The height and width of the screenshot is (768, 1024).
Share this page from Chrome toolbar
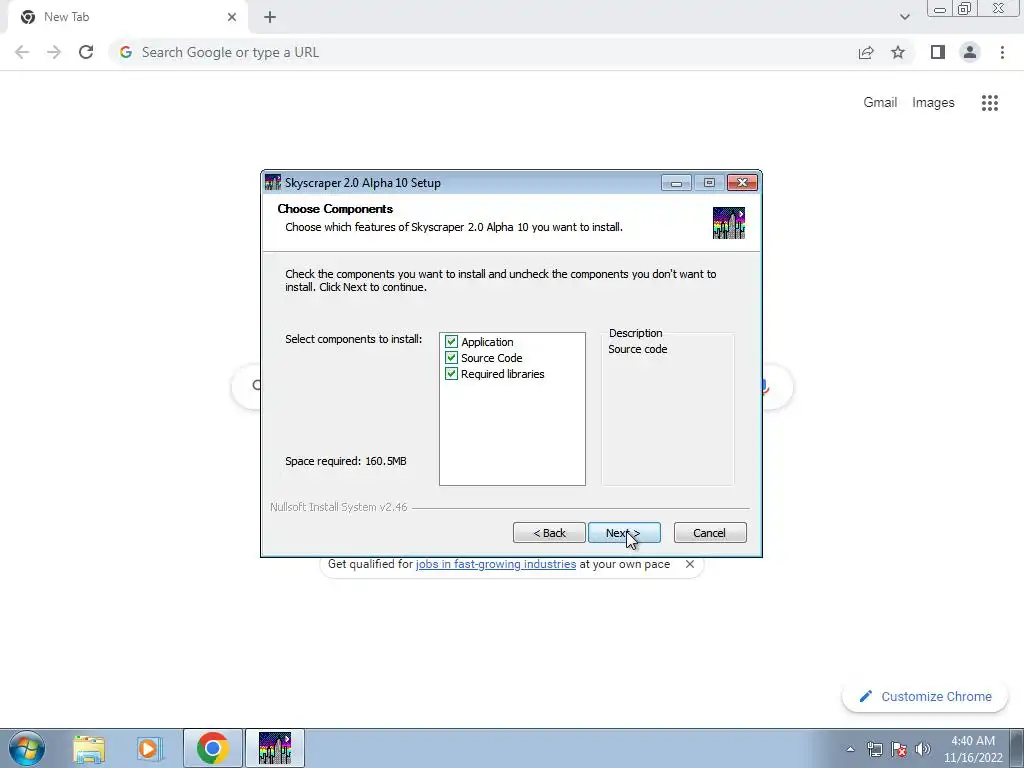point(866,52)
